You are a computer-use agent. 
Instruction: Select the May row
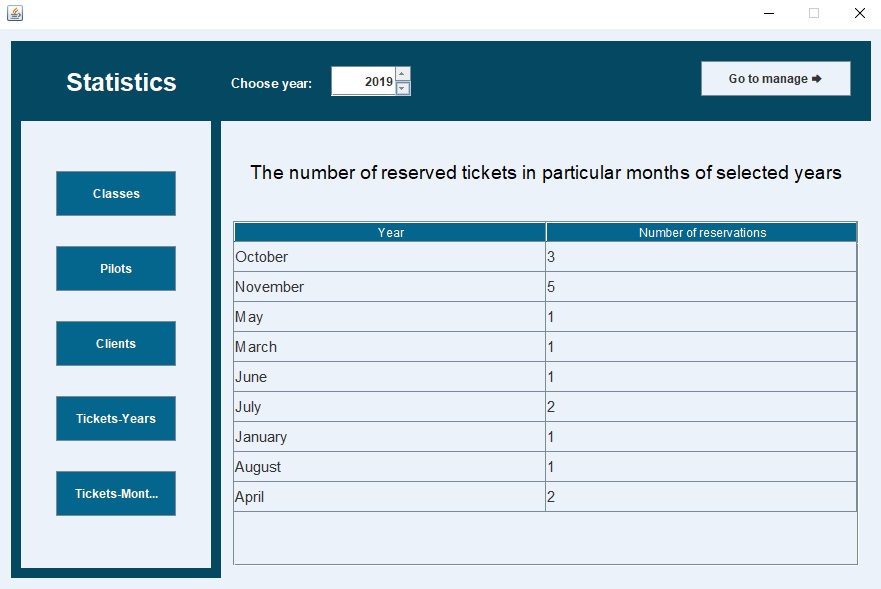click(546, 317)
